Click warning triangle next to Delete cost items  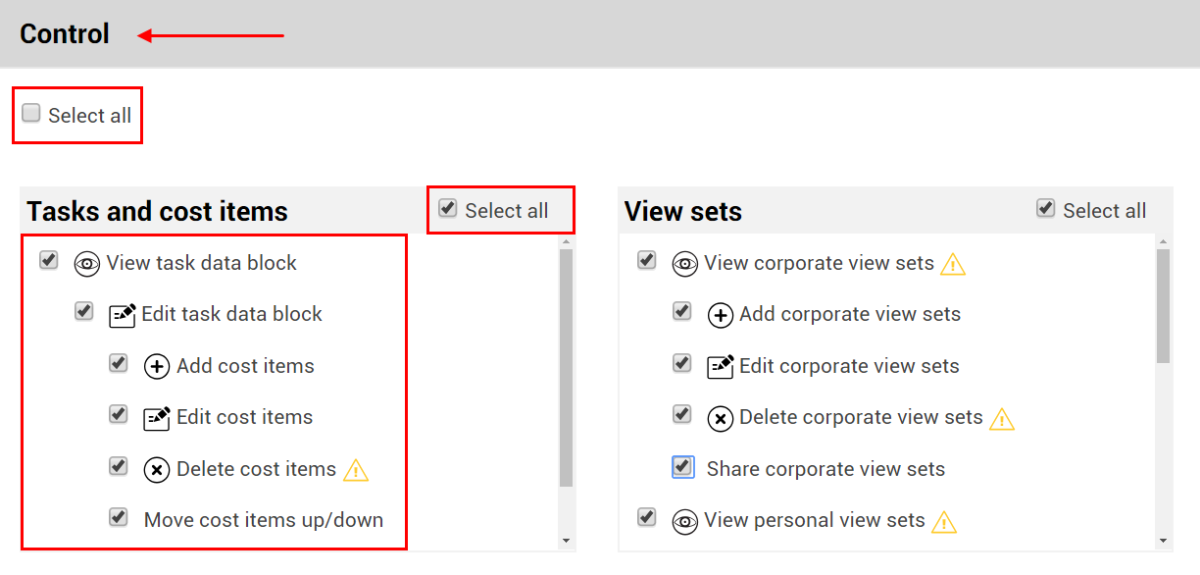356,470
